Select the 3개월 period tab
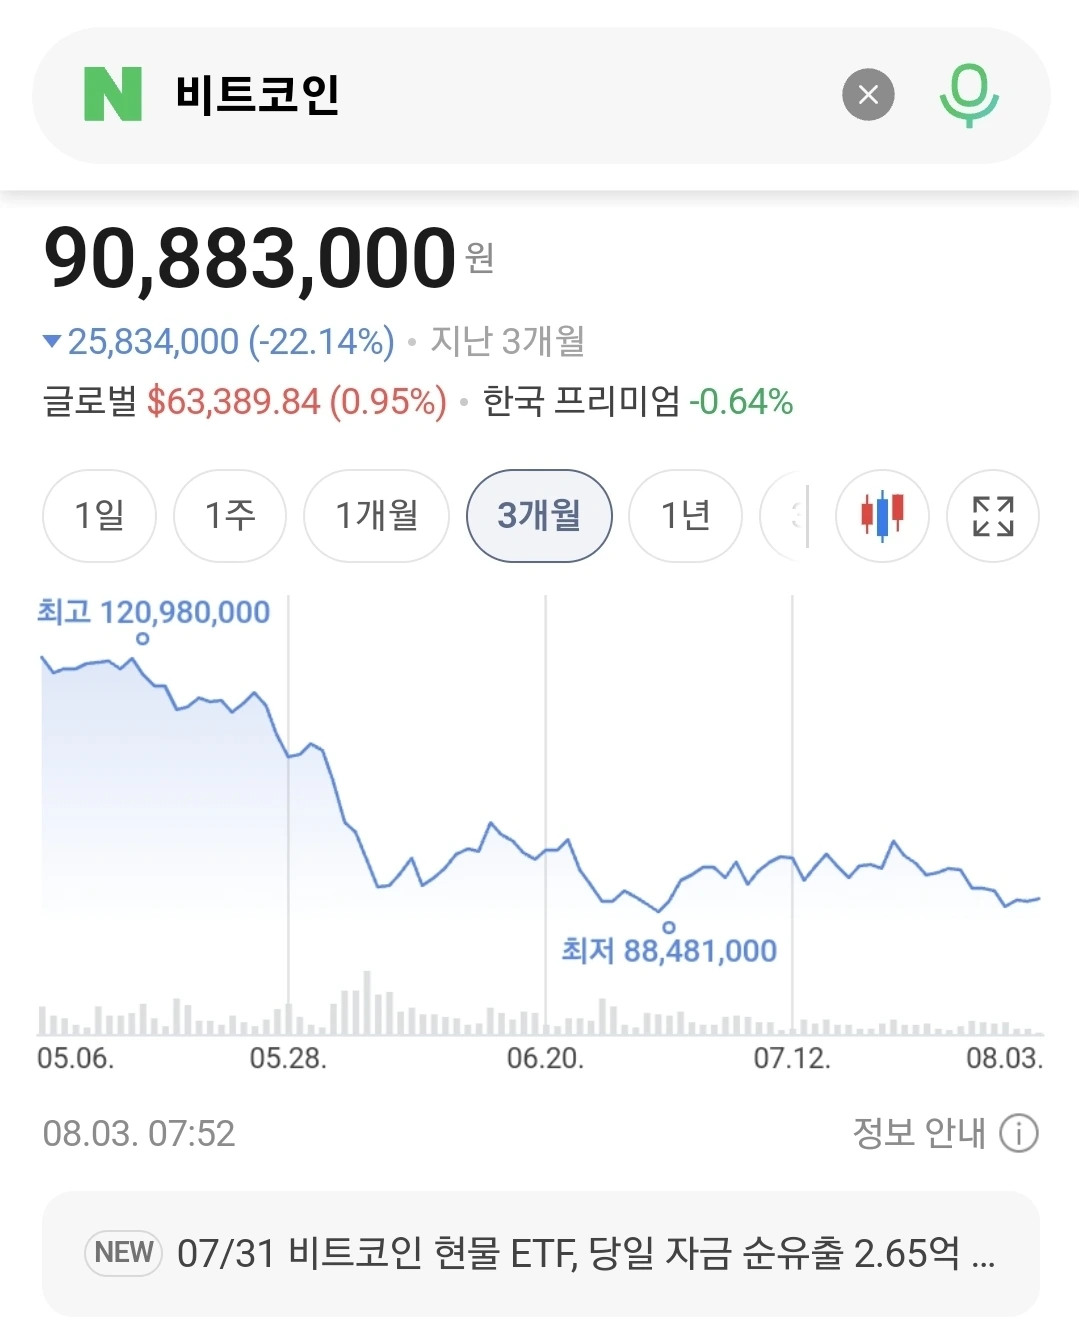The width and height of the screenshot is (1079, 1331). [x=539, y=516]
